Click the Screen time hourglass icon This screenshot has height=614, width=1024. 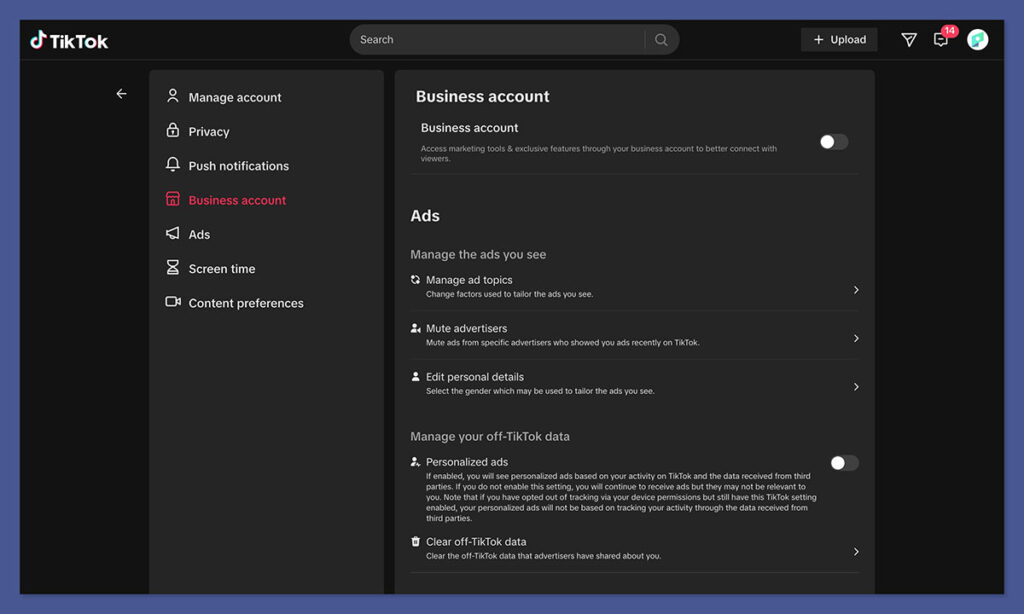click(173, 268)
